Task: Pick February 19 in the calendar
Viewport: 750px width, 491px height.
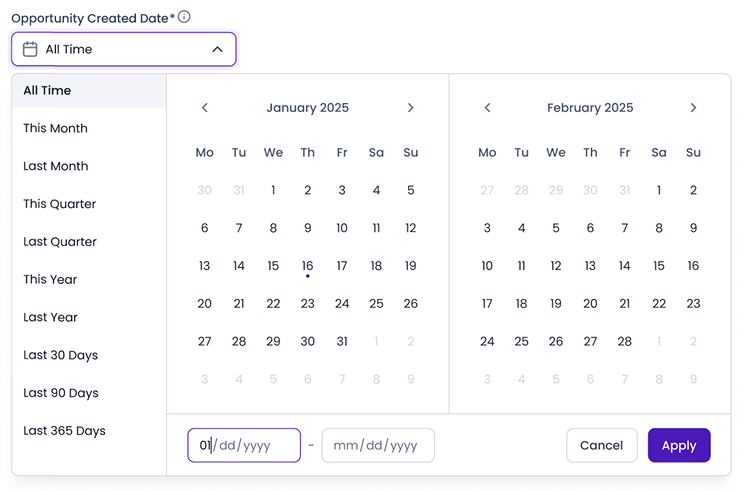Action: (x=556, y=304)
